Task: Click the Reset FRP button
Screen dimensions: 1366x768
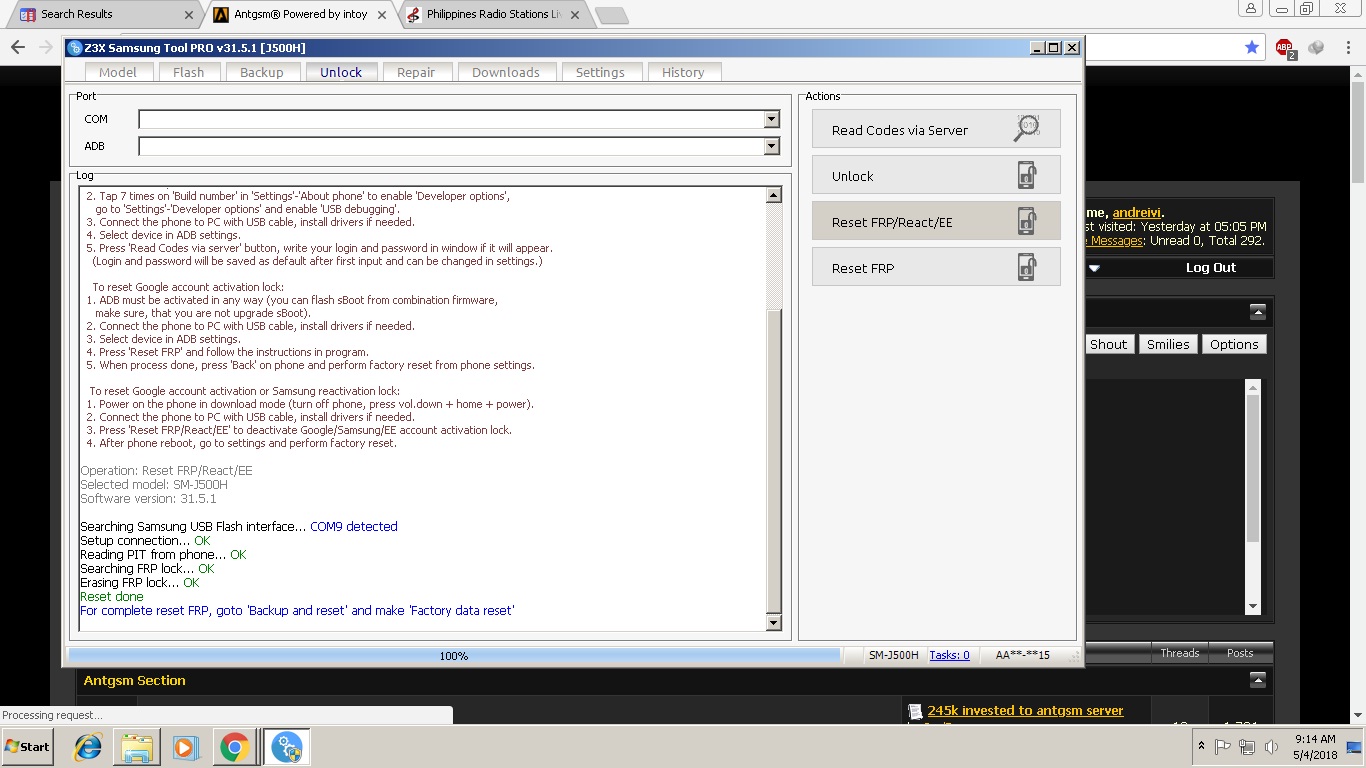Action: point(936,267)
